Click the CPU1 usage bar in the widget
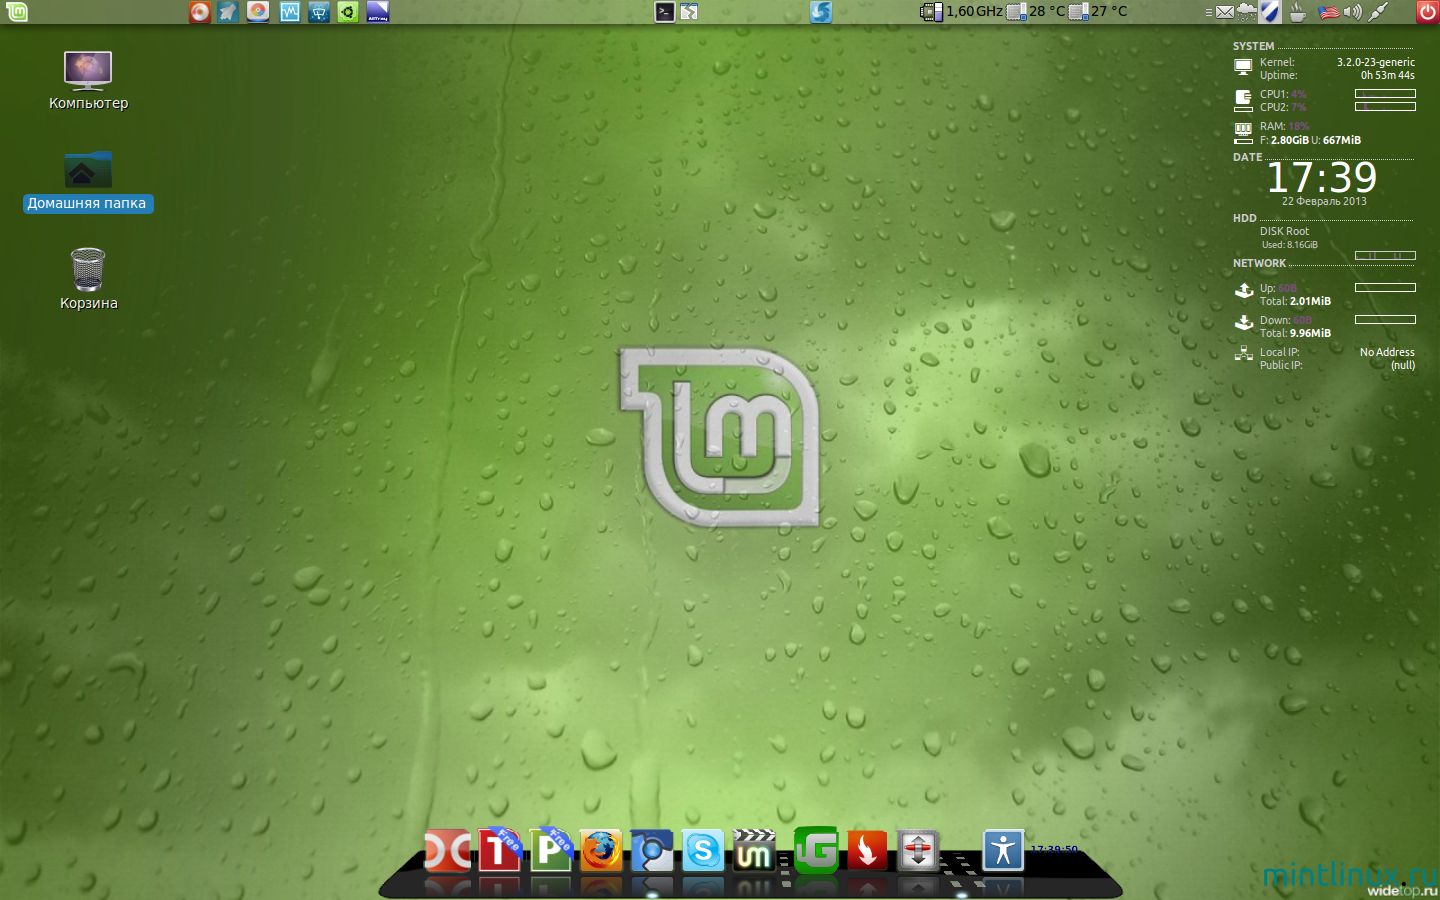Viewport: 1440px width, 900px height. tap(1385, 93)
